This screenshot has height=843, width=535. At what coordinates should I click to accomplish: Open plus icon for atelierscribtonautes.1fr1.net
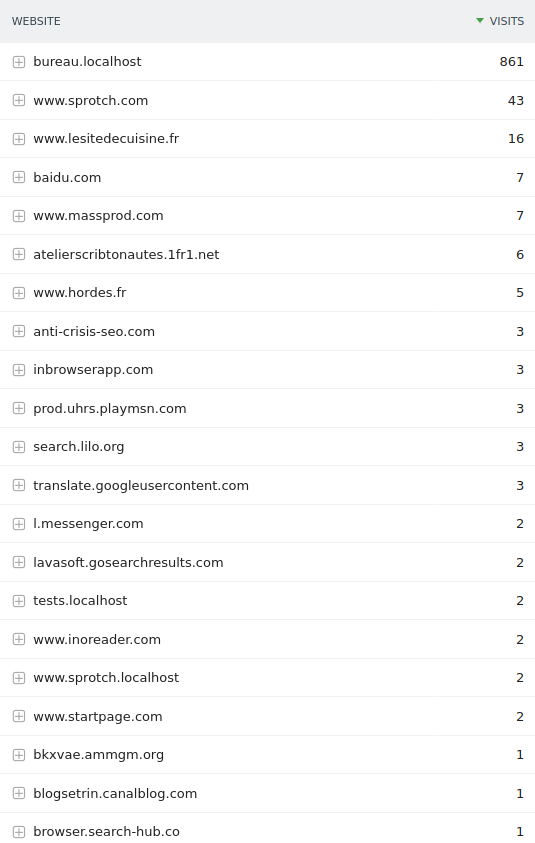[19, 254]
